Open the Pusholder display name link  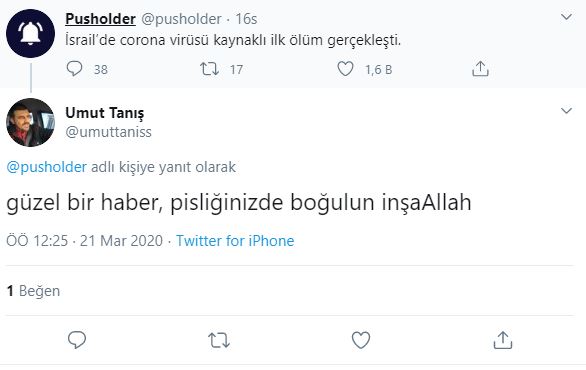coord(100,19)
